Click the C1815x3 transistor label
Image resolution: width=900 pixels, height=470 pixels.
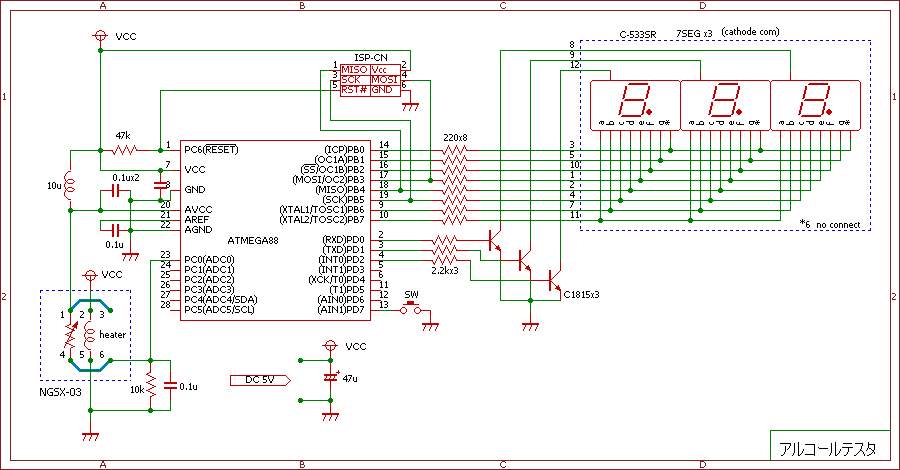[x=581, y=295]
